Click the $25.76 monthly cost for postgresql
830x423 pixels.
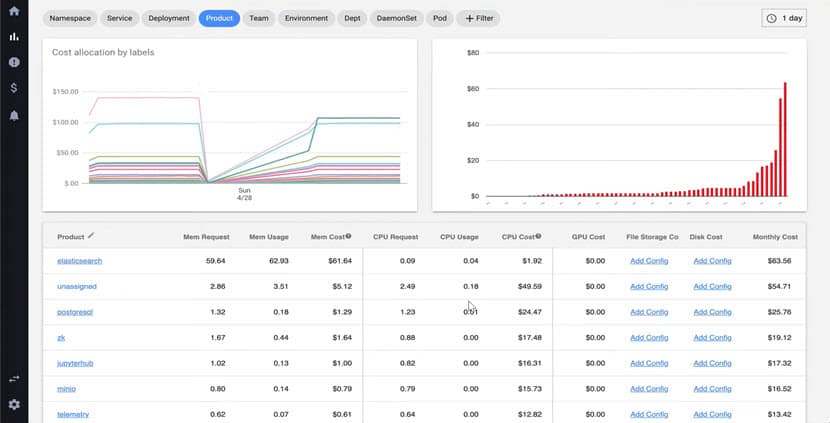click(779, 312)
